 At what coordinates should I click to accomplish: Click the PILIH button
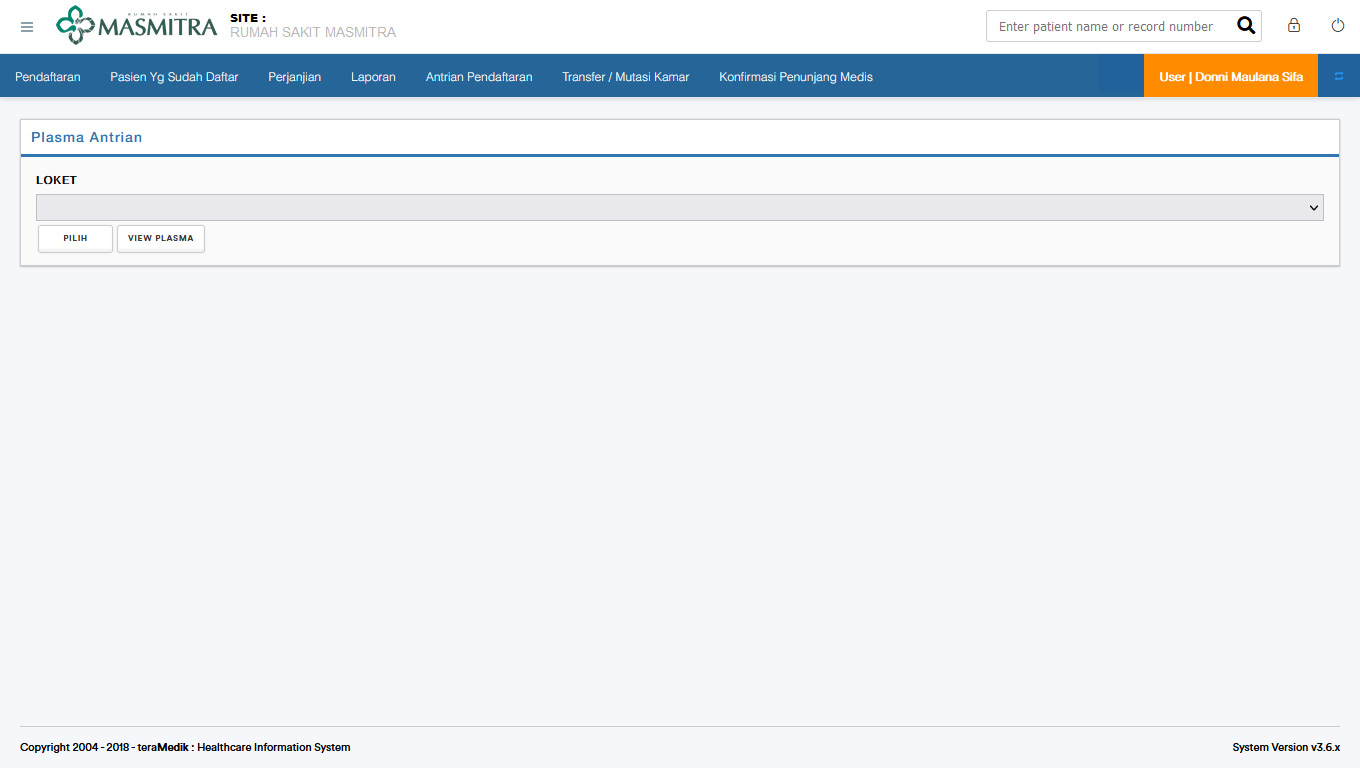click(75, 238)
